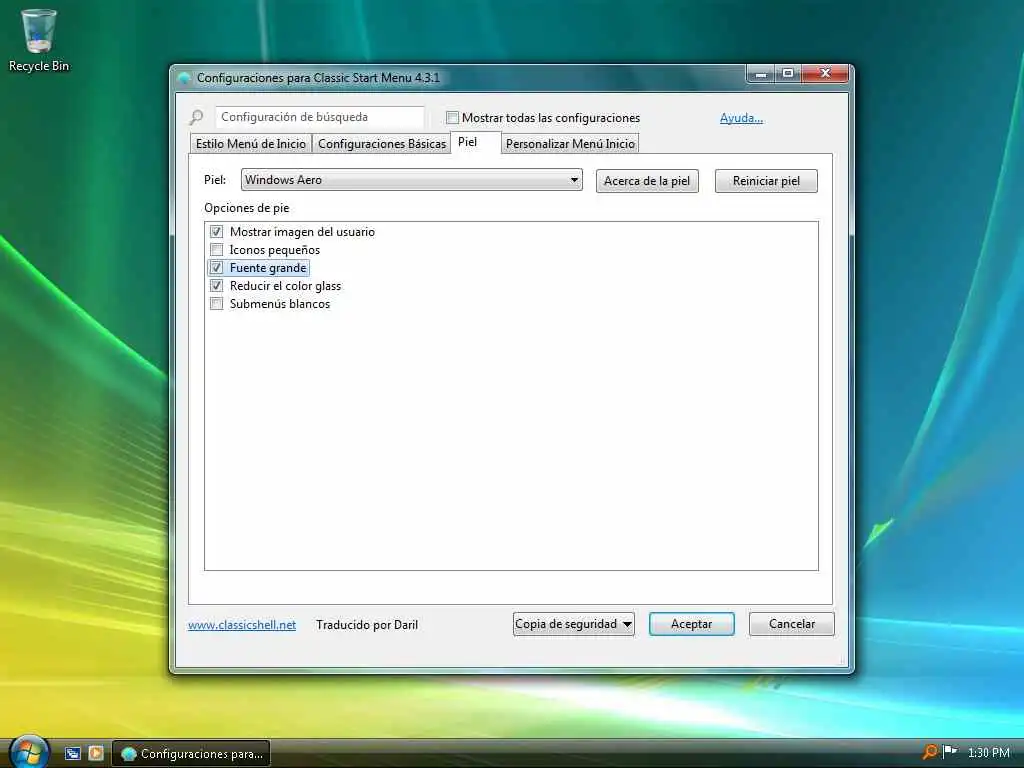Click the clock showing 1:30 PM
Image resolution: width=1024 pixels, height=768 pixels.
(x=989, y=753)
